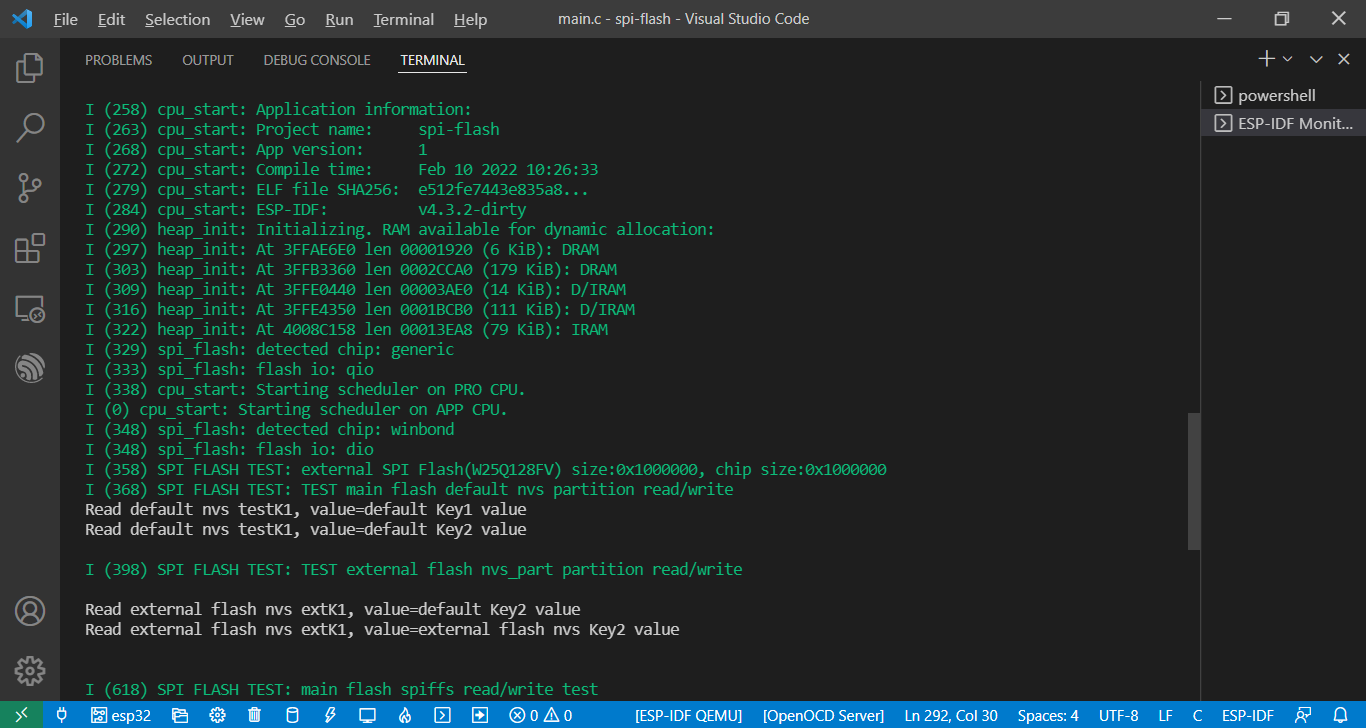Open launch profile dropdown beside plus
Screen dimensions: 1366x728
tap(1288, 59)
